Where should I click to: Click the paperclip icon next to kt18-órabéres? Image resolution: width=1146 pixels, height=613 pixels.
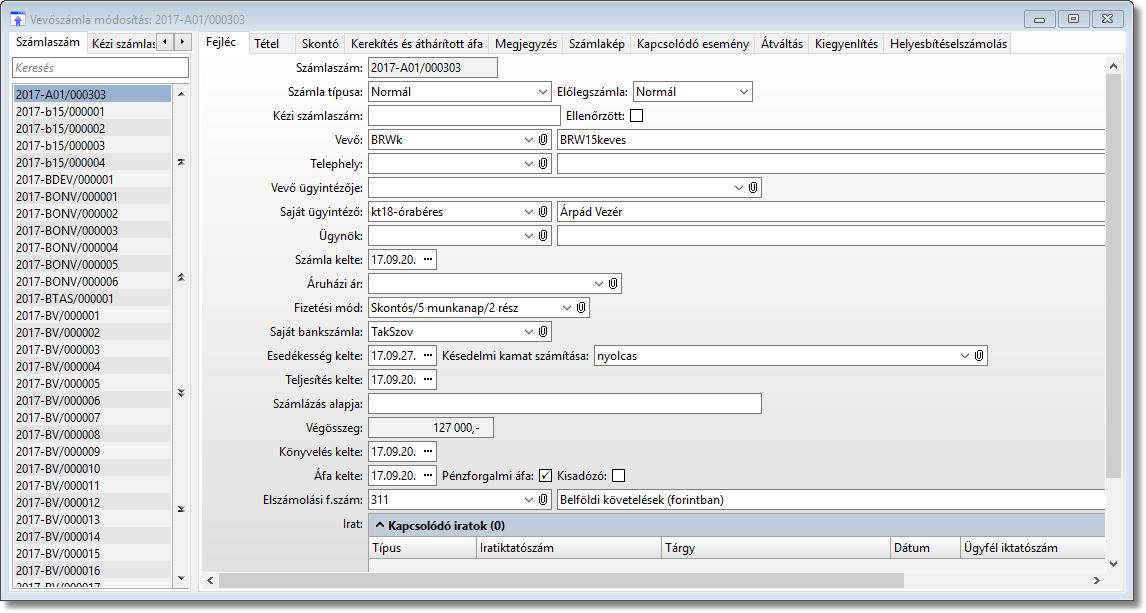point(543,212)
